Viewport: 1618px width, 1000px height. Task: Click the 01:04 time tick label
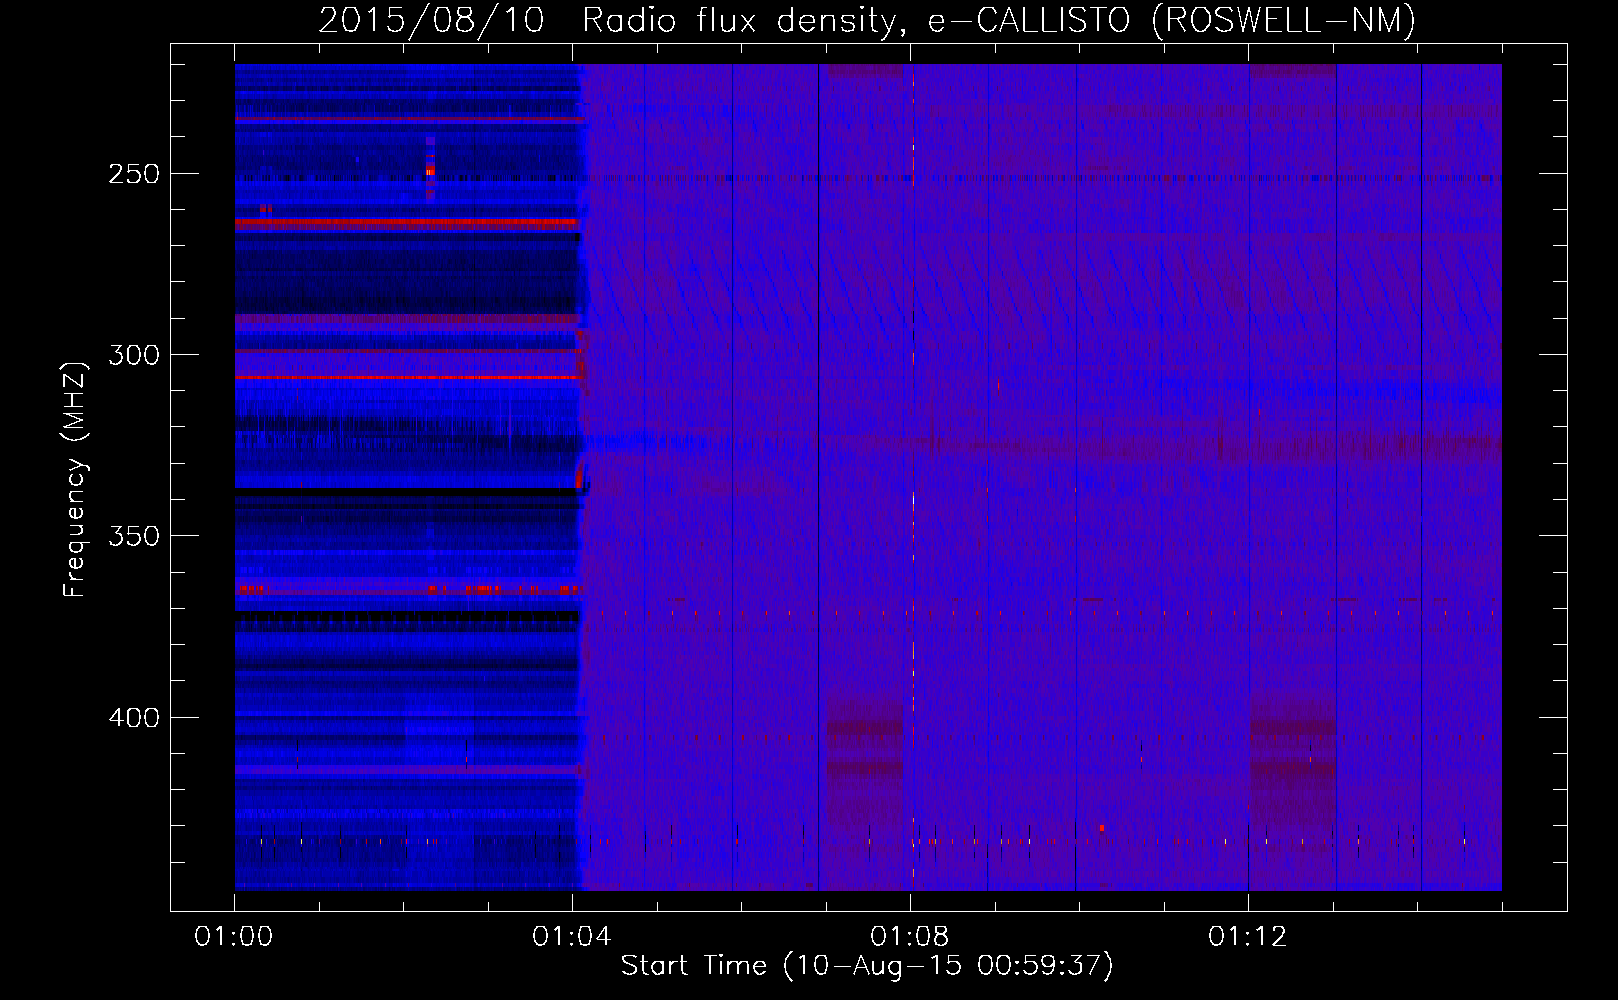point(571,937)
